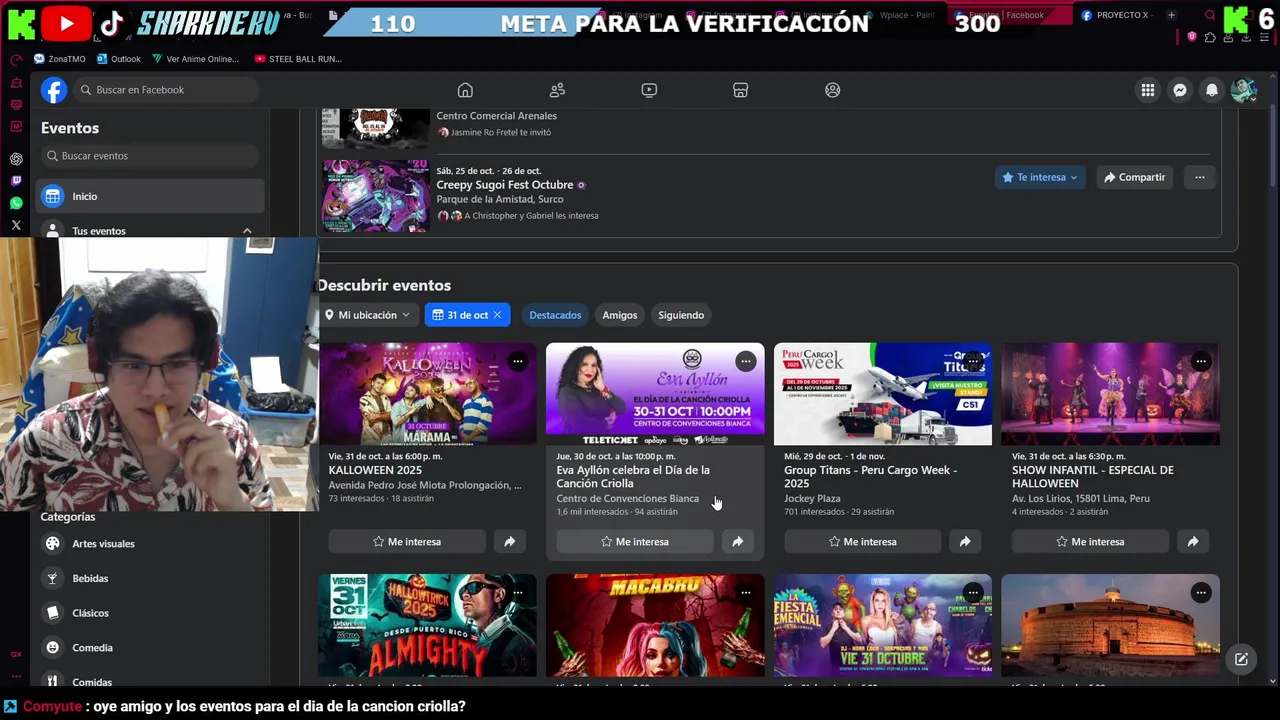The height and width of the screenshot is (720, 1280).
Task: Open the Facebook menu grid icon
Action: (x=1148, y=90)
